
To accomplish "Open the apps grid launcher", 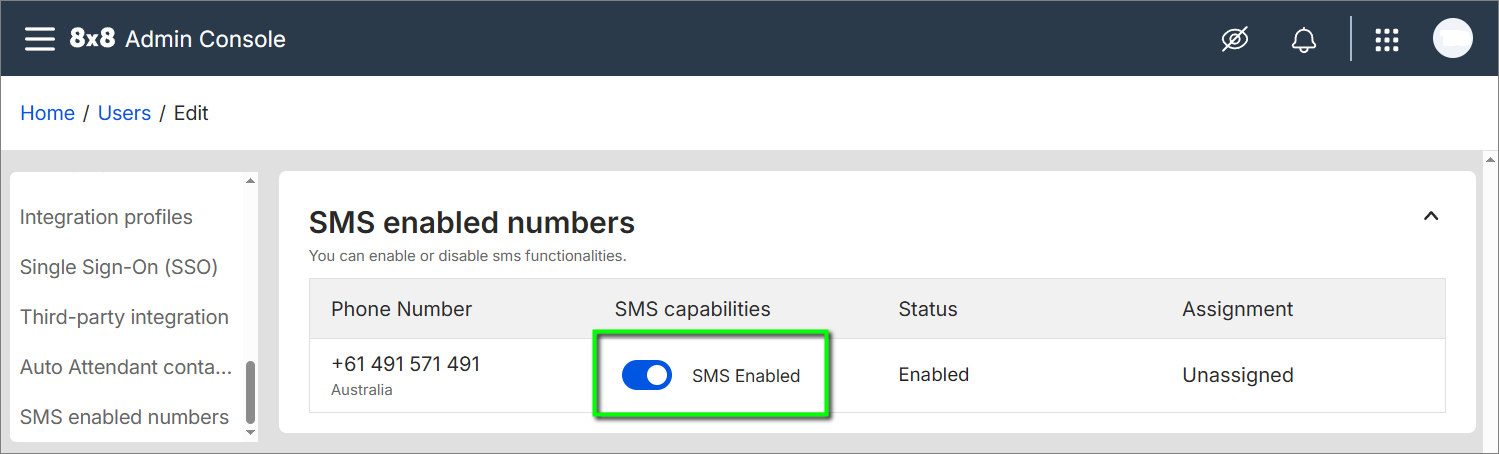I will pos(1386,40).
